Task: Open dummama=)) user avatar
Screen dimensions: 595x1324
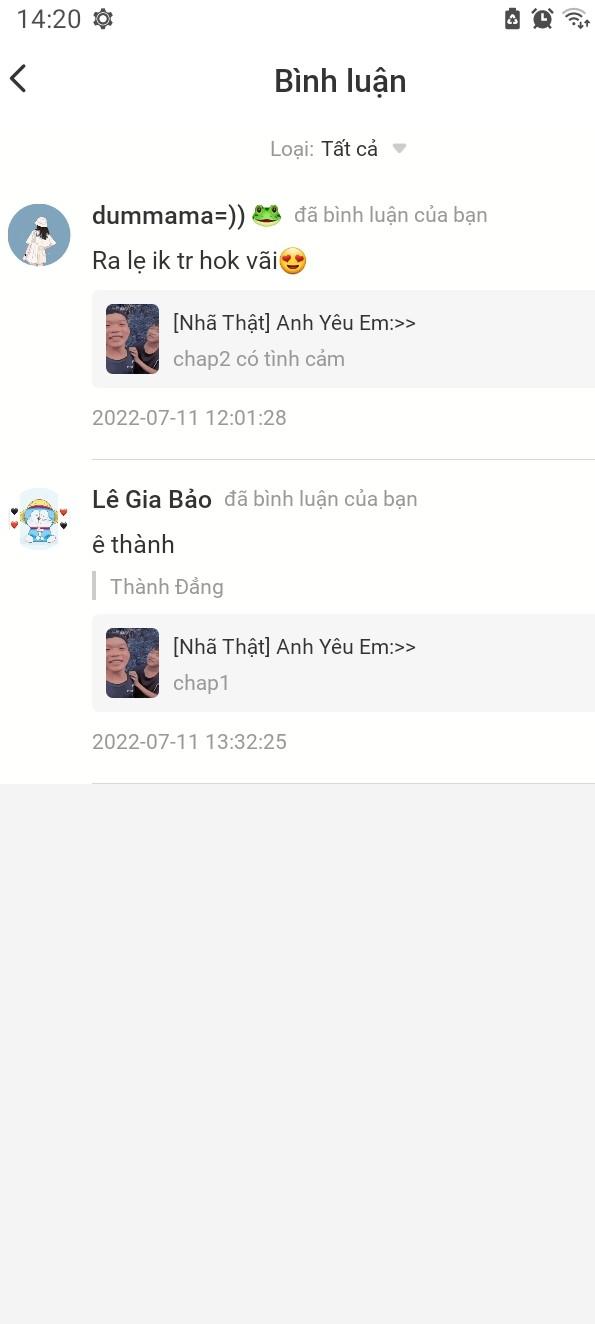Action: click(39, 235)
